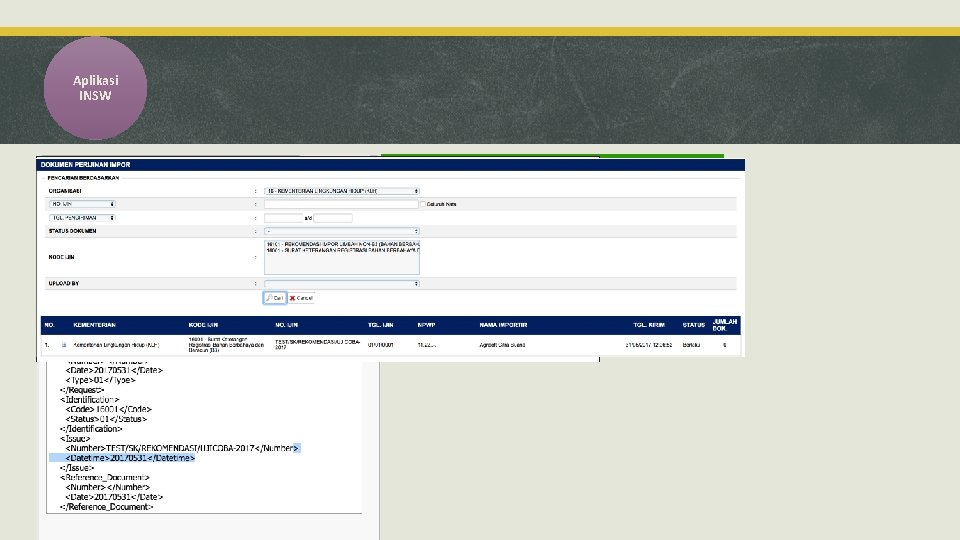The image size is (960, 540).
Task: Click the document icon in result row 1
Action: [x=64, y=345]
